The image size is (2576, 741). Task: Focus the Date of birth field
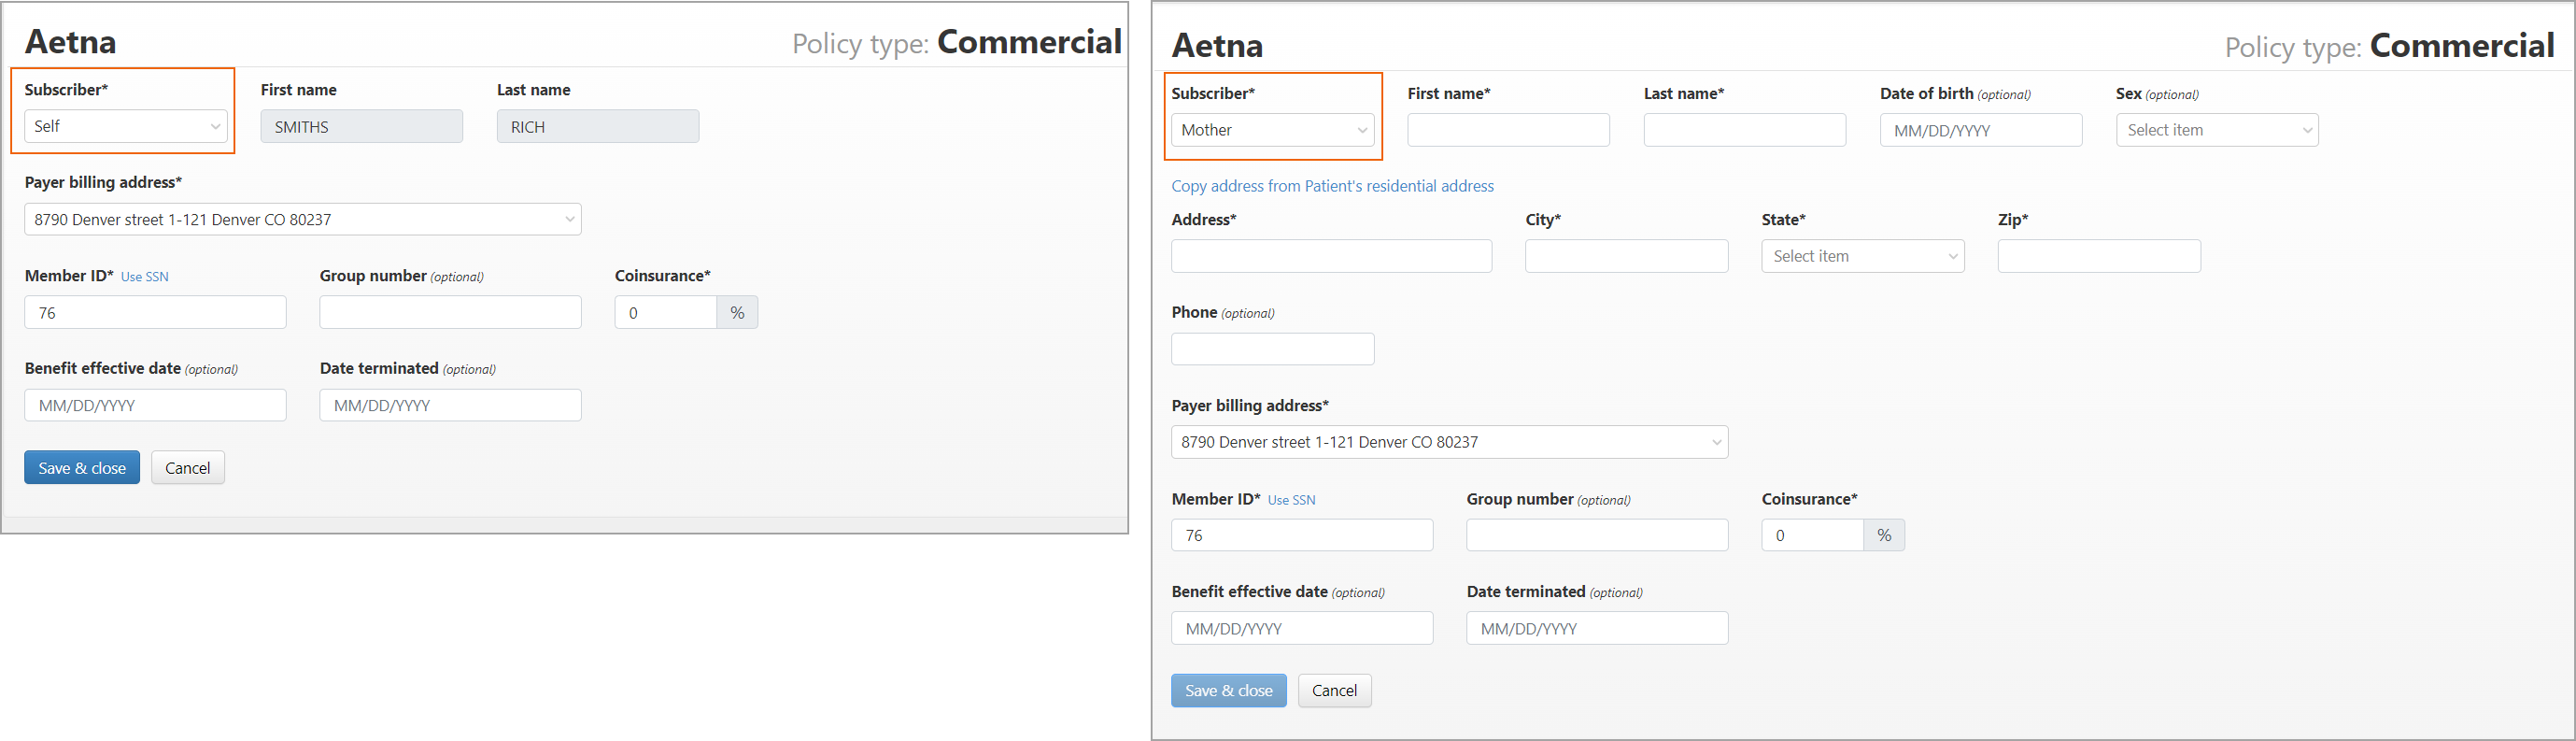1980,130
